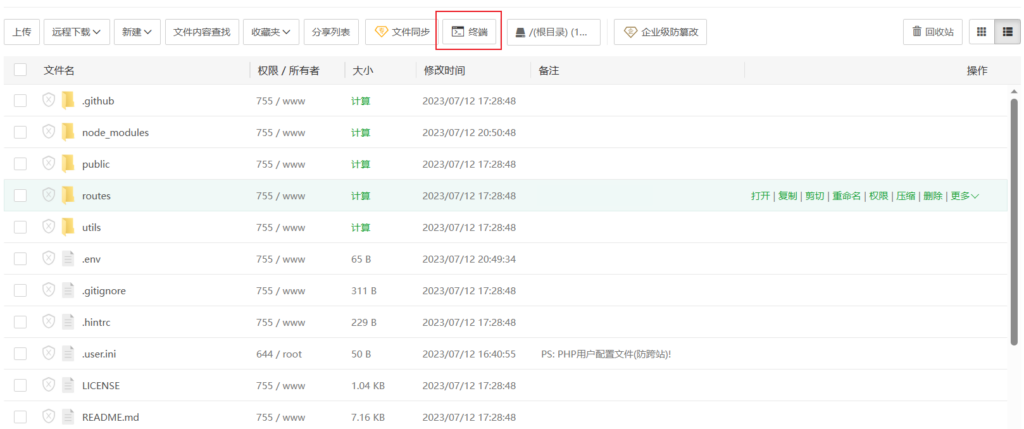Check the LICENSE row checkbox
The width and height of the screenshot is (1024, 429).
(x=20, y=385)
